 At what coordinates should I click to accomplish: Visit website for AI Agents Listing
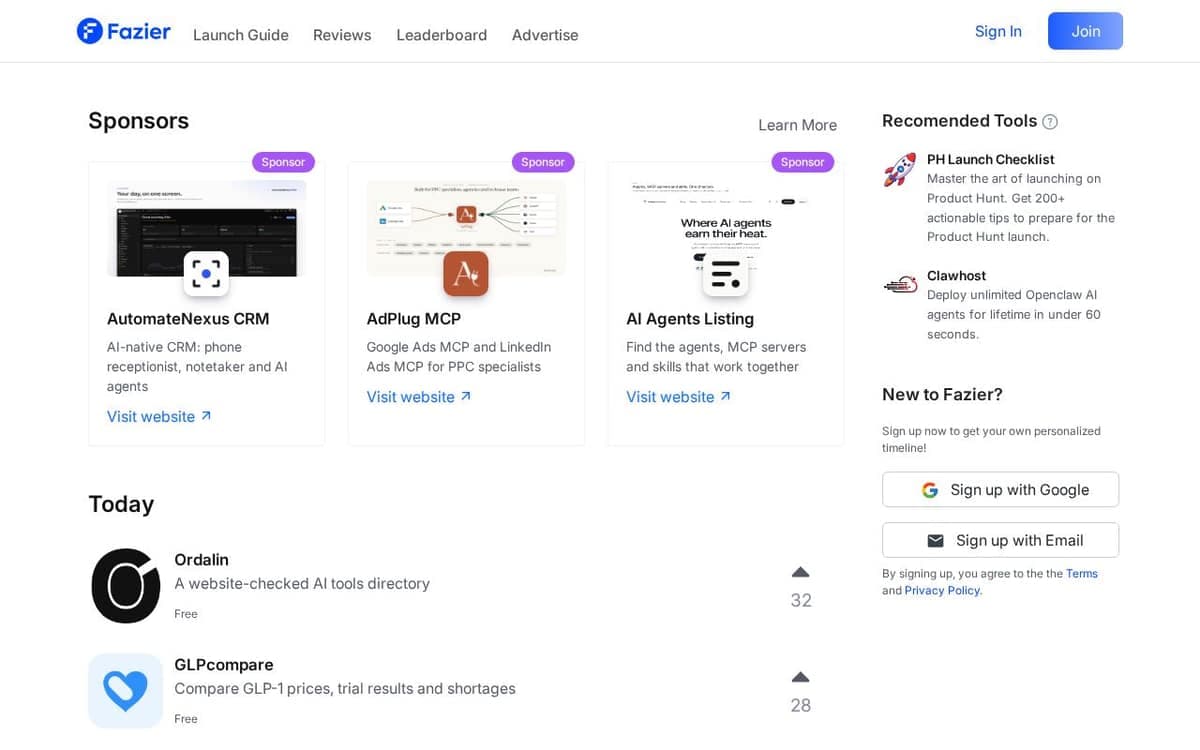[679, 397]
